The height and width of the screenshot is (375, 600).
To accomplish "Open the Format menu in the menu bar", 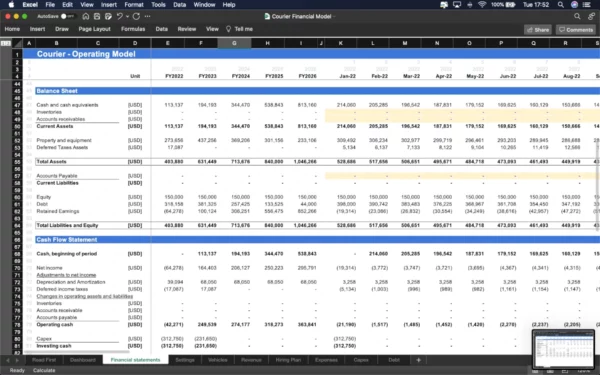I will [x=134, y=5].
